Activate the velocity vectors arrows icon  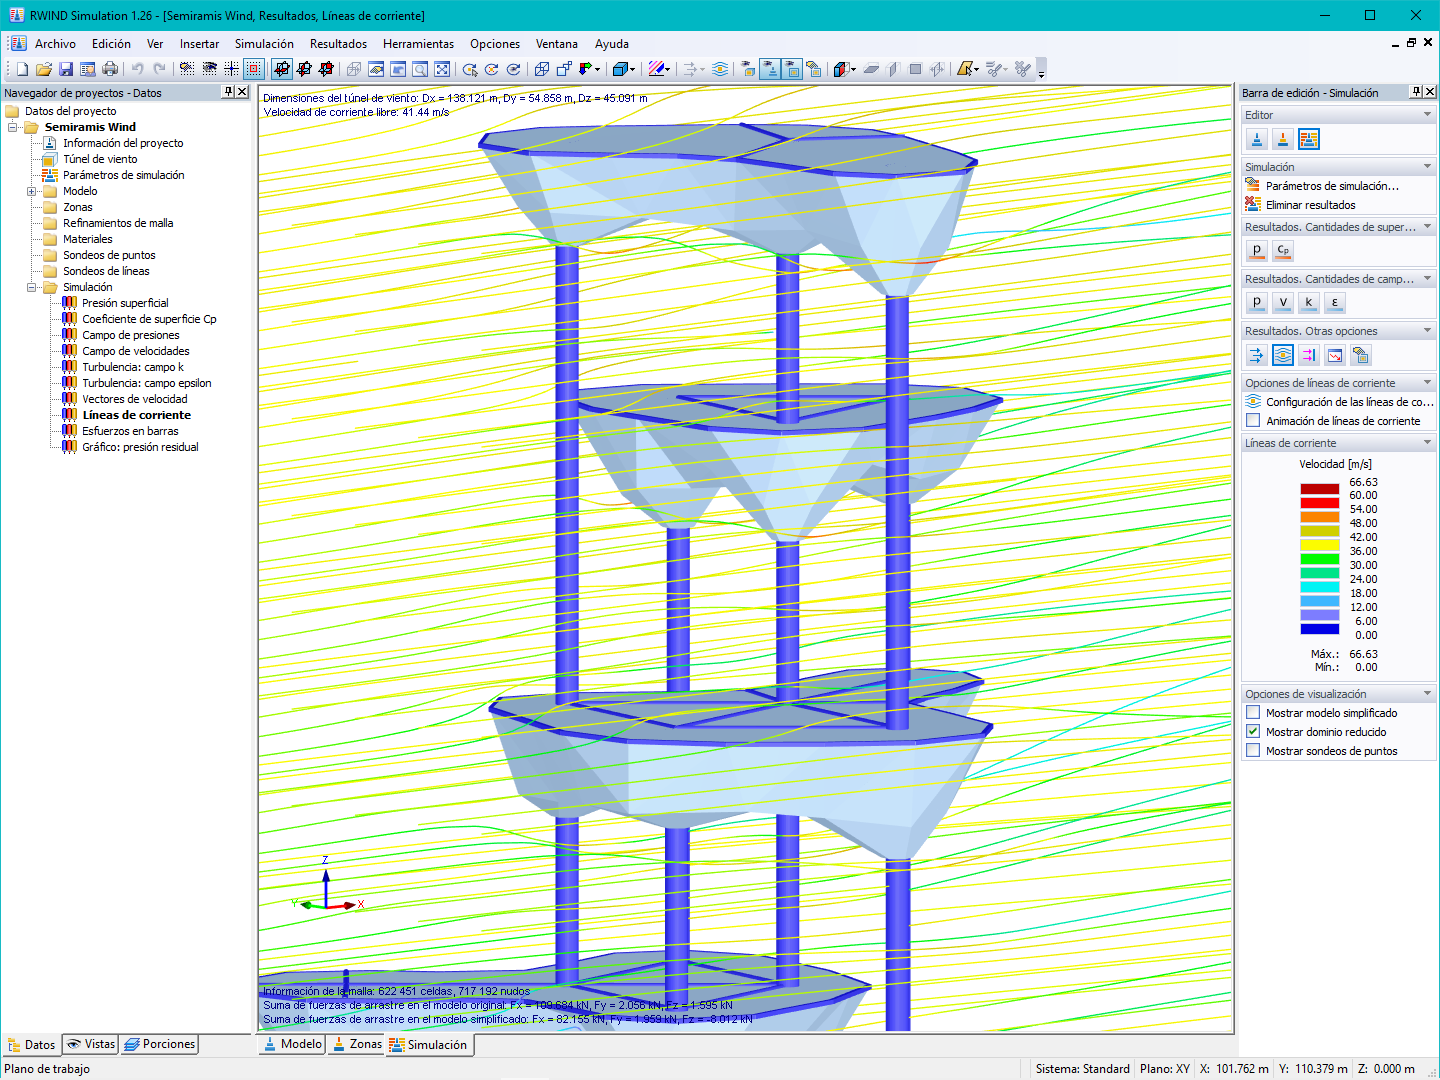coord(1257,355)
